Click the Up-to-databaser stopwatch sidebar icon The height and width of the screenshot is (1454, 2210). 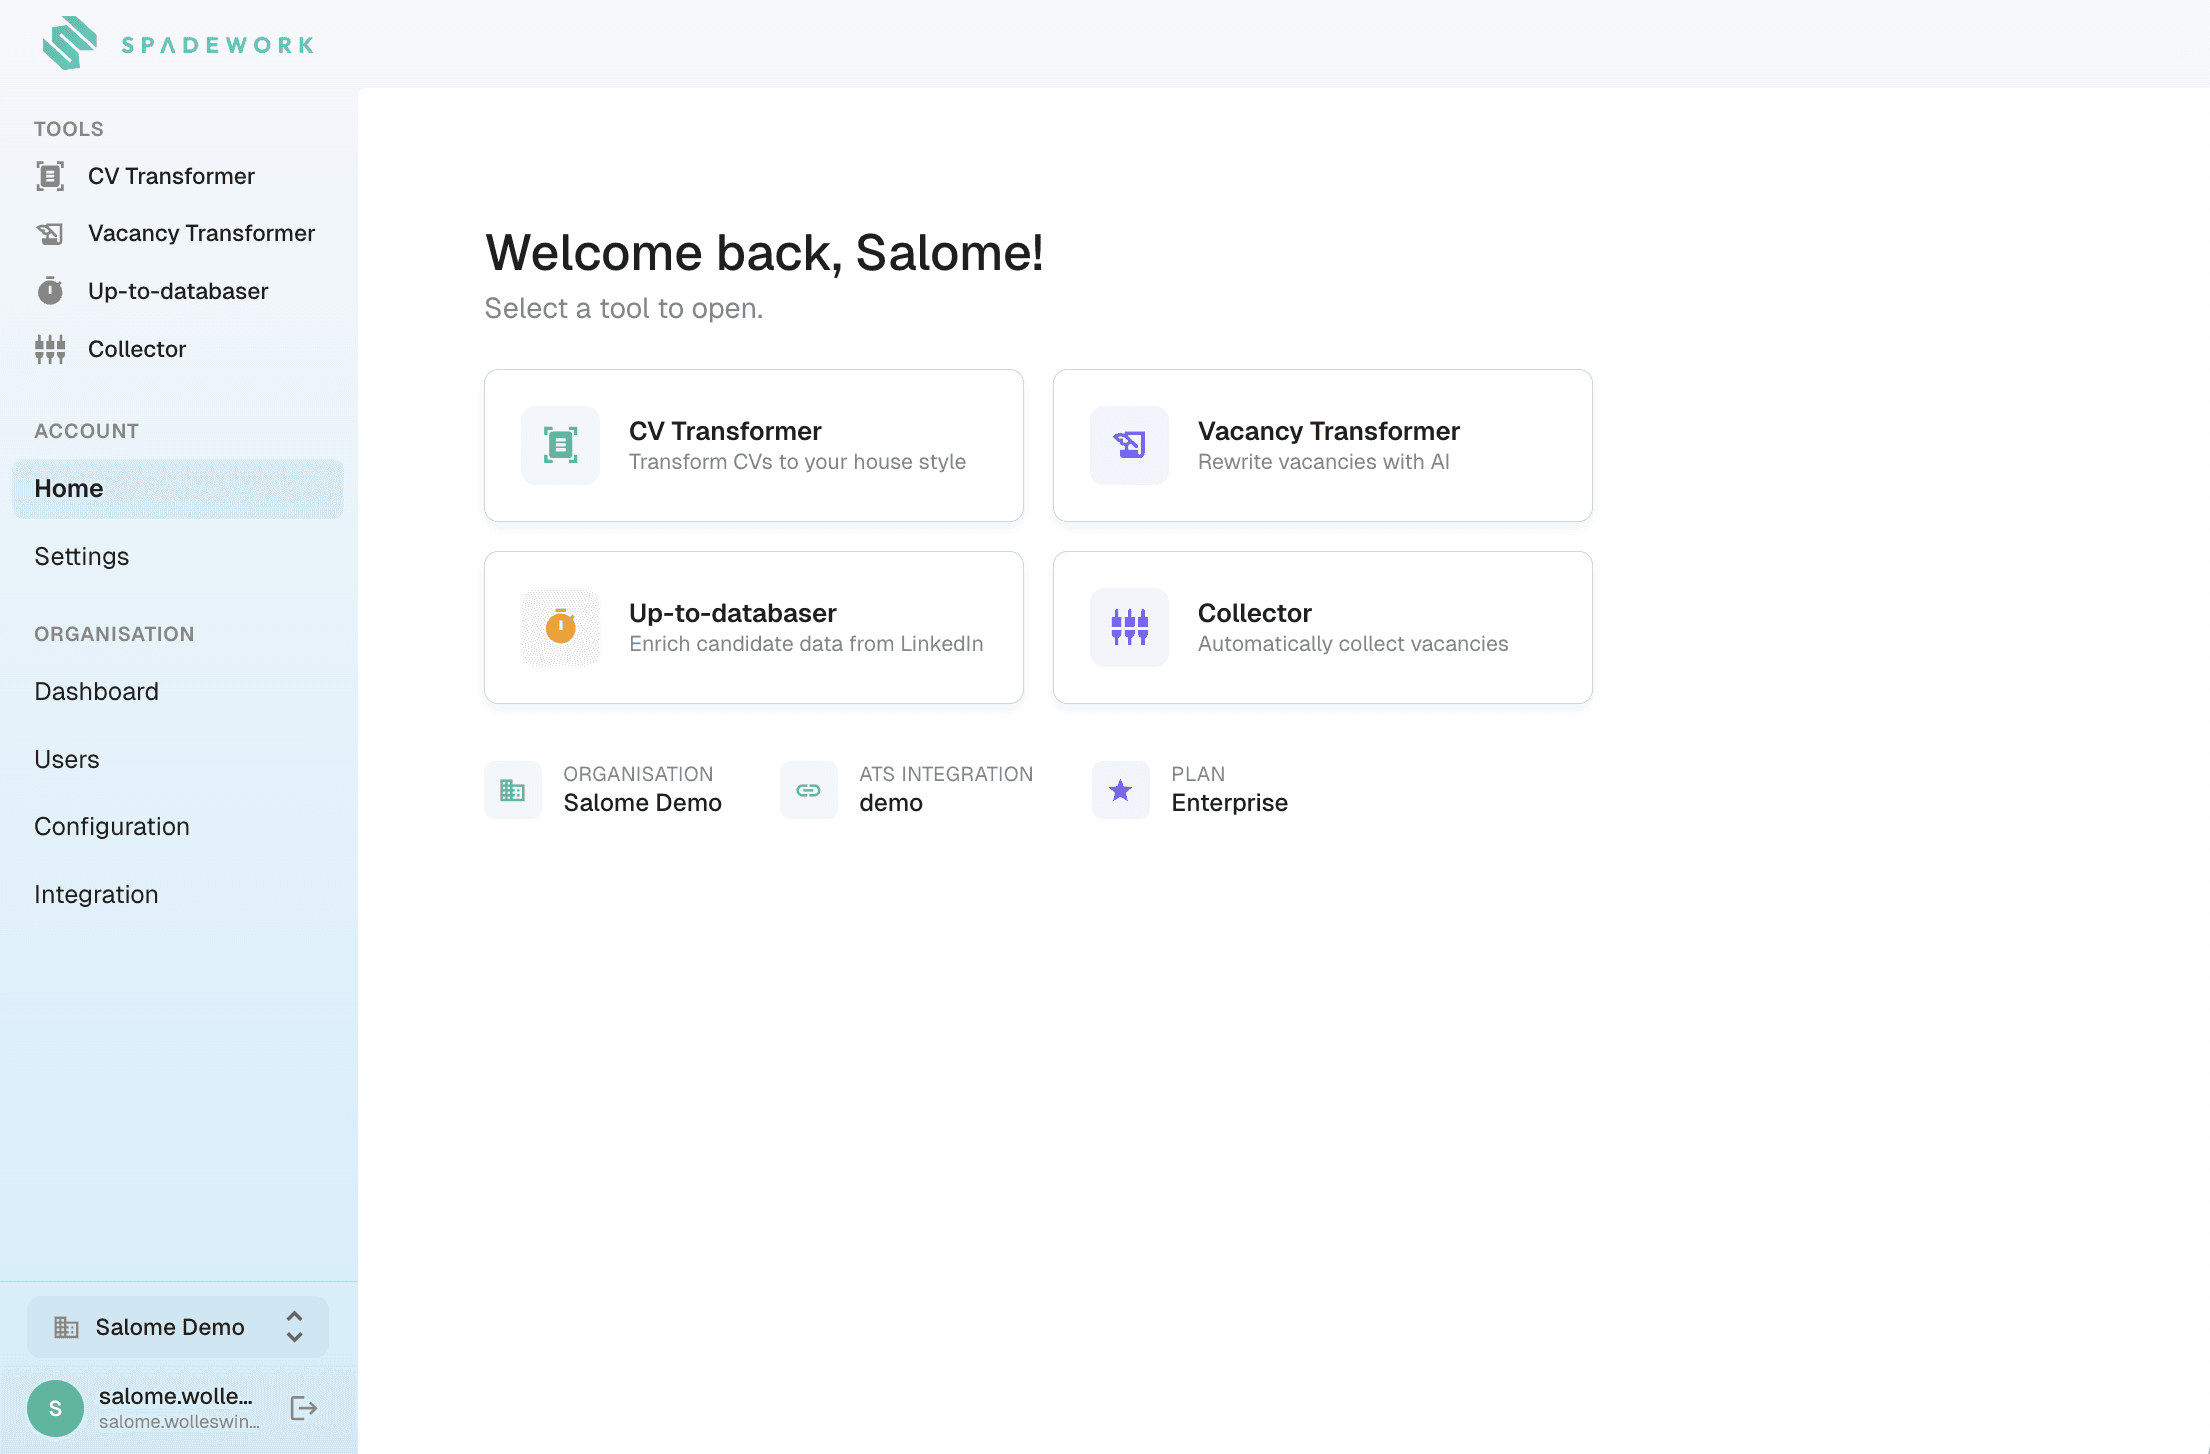(x=50, y=291)
